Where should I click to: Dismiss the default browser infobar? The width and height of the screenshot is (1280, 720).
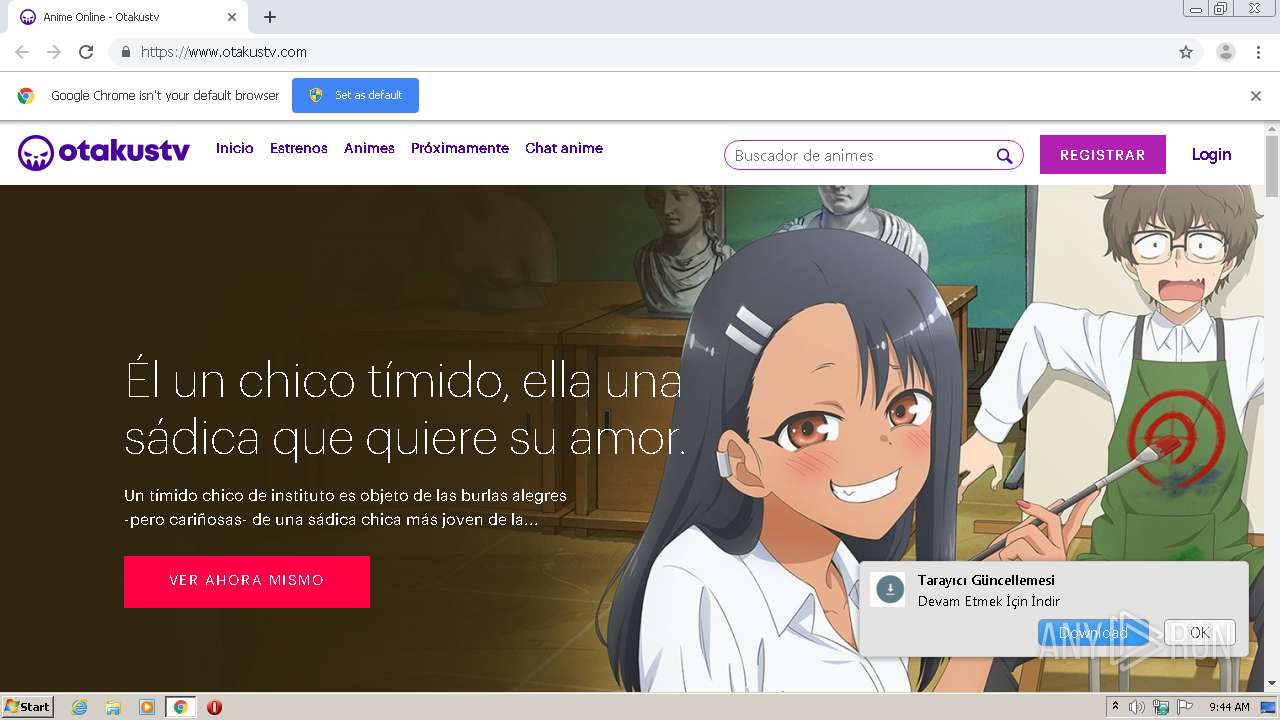tap(1255, 96)
